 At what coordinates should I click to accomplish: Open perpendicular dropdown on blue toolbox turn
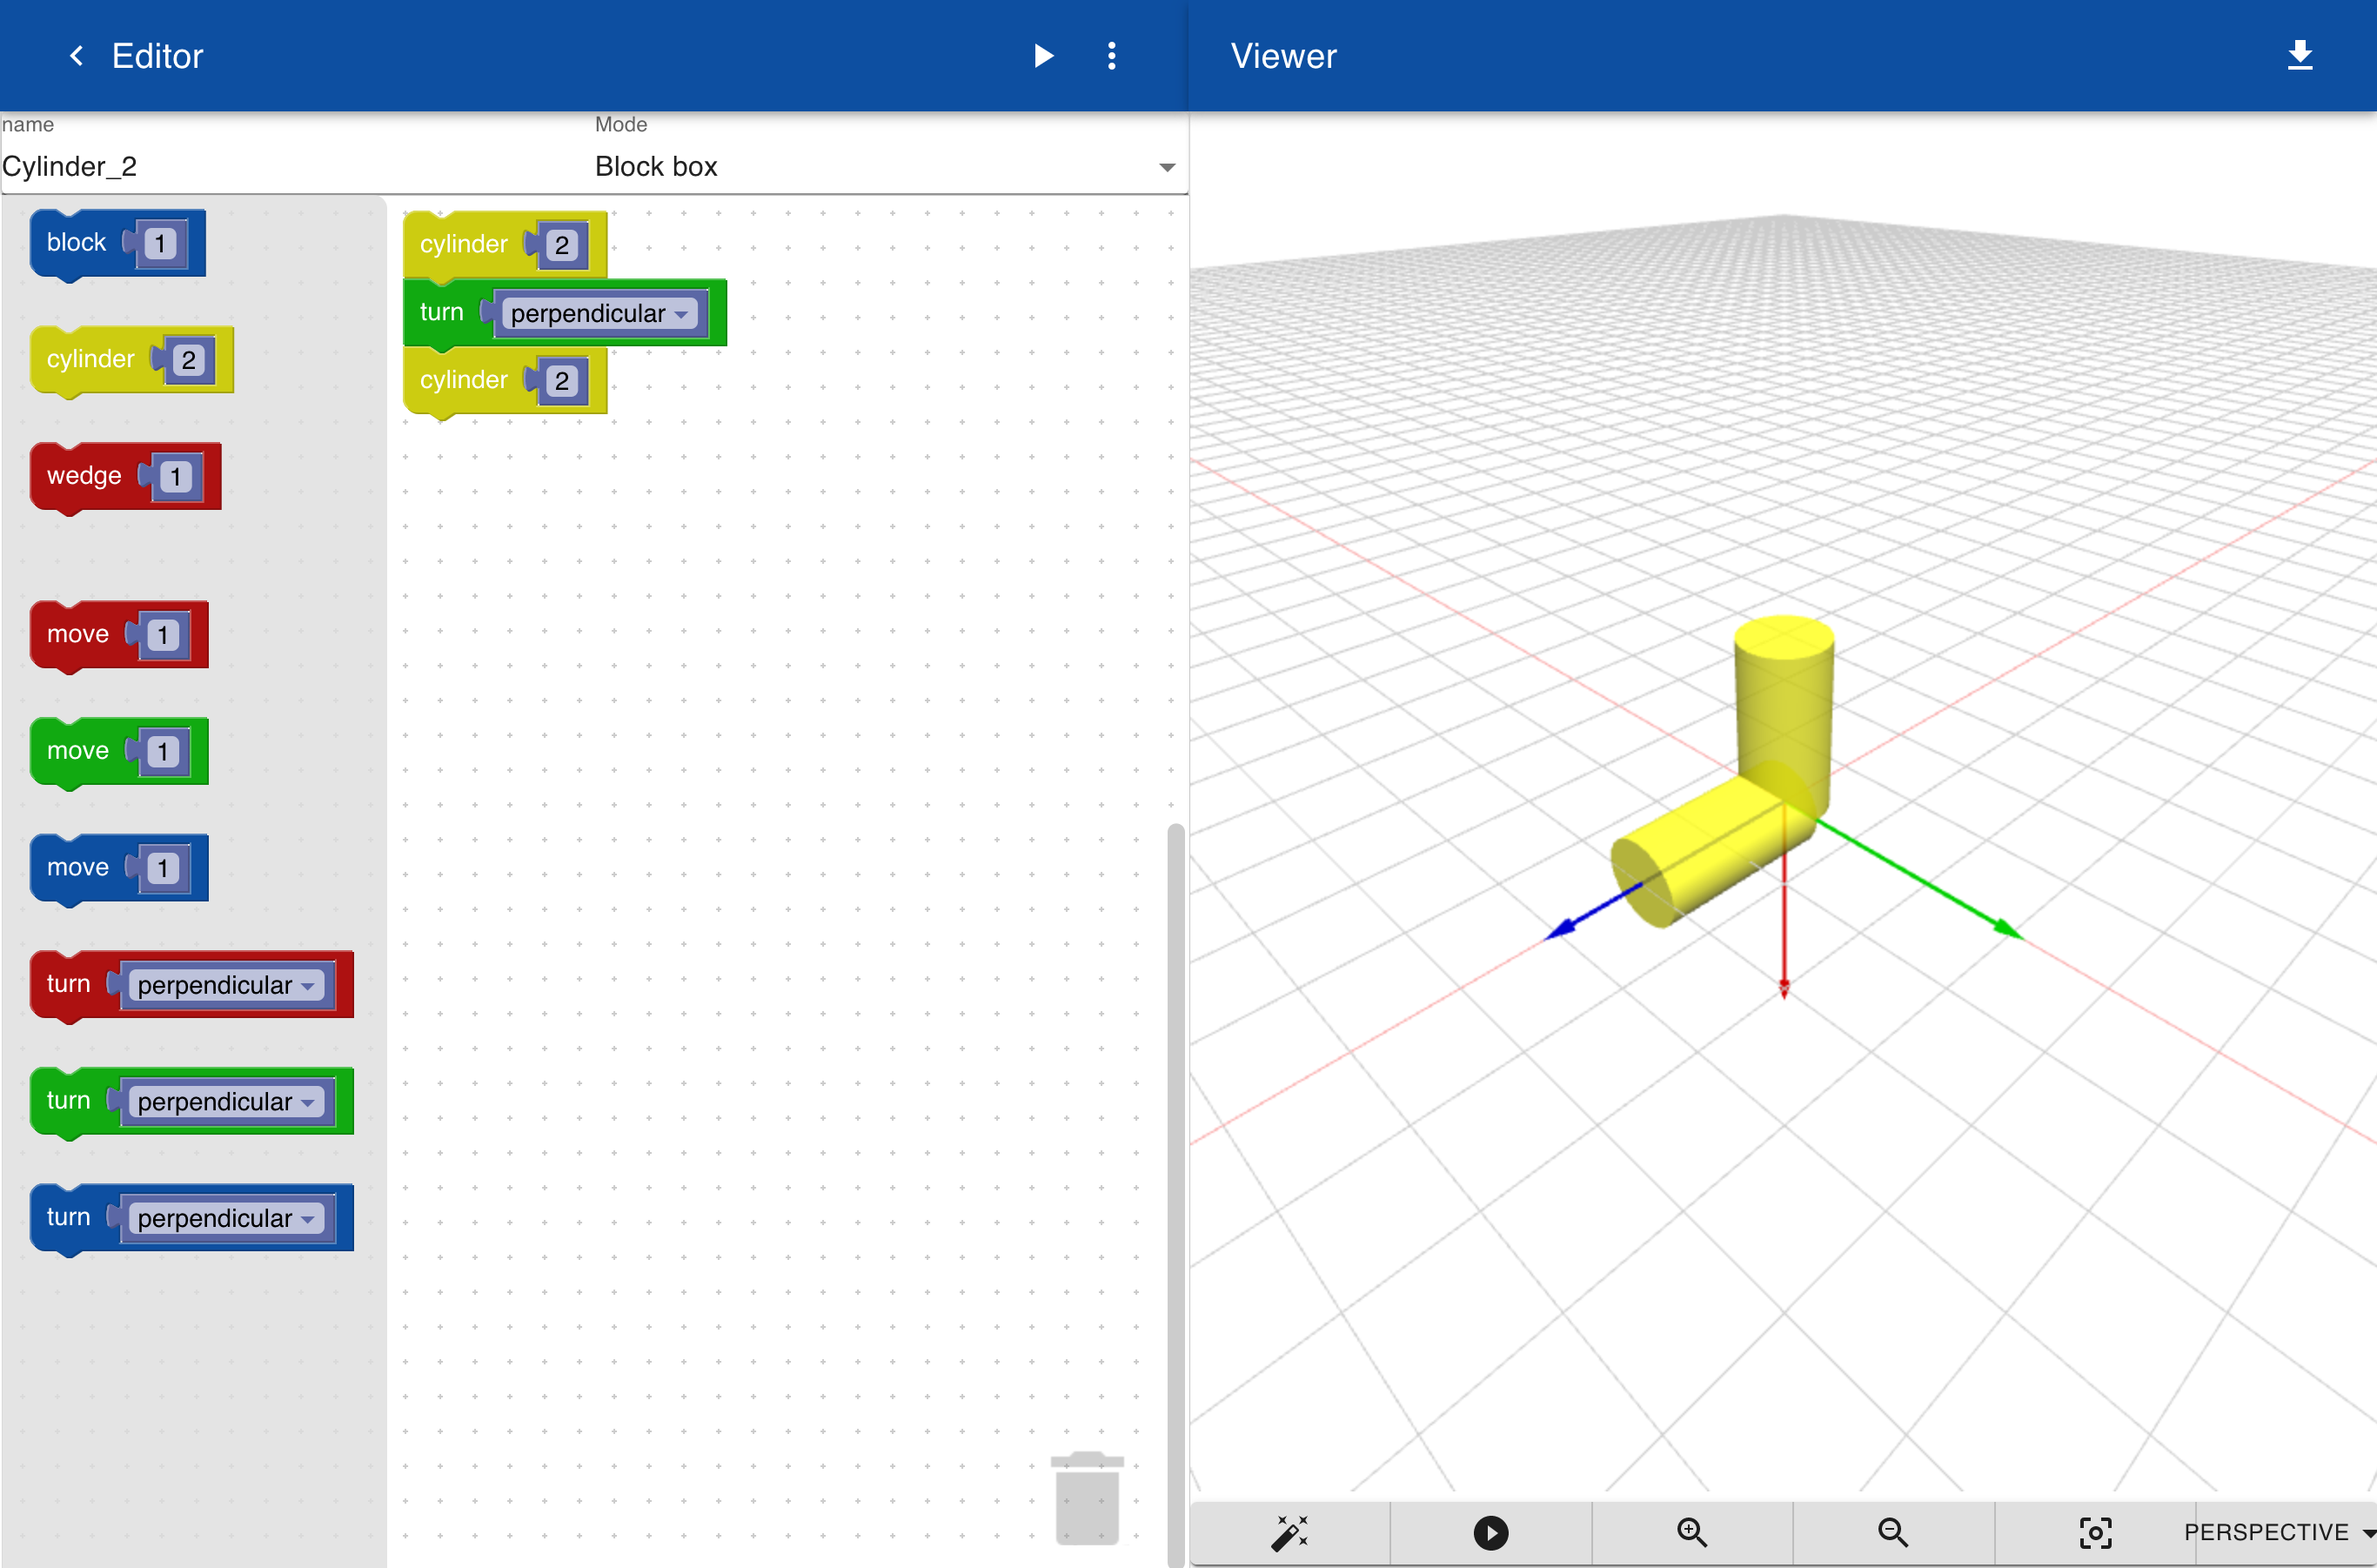[226, 1219]
